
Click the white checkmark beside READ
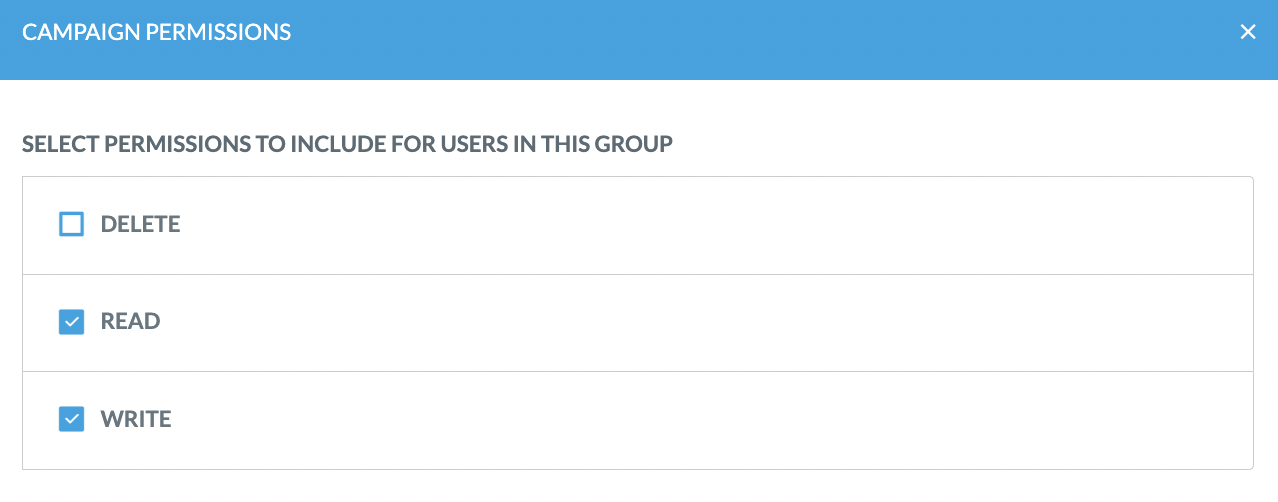point(71,322)
